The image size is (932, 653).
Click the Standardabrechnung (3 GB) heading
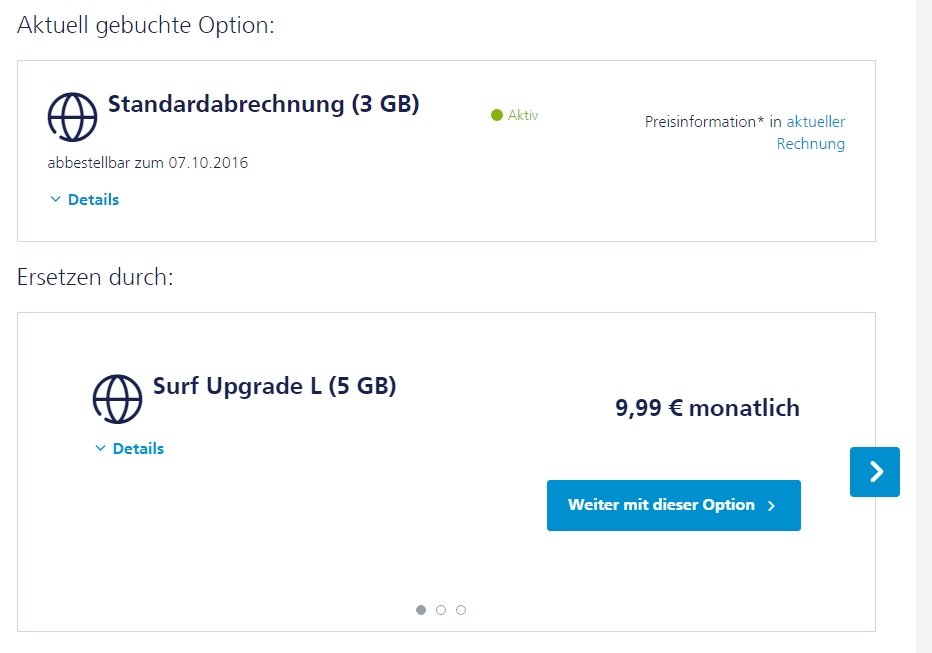tap(263, 103)
